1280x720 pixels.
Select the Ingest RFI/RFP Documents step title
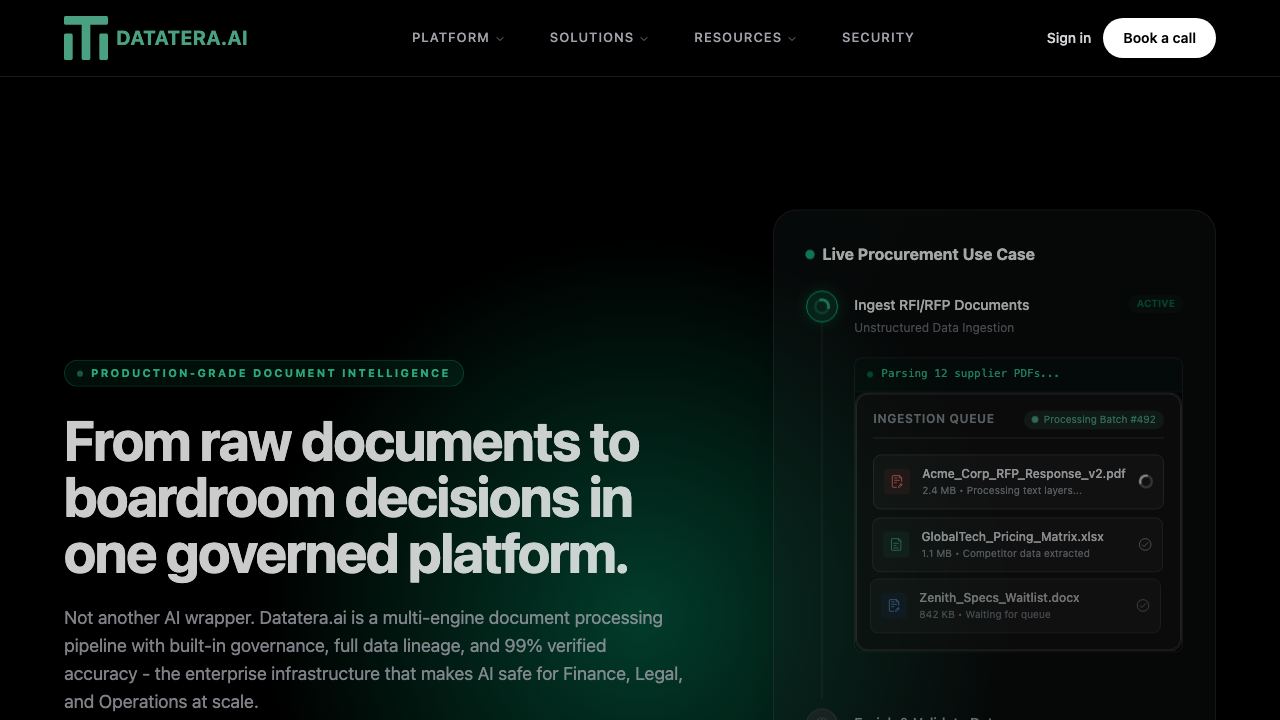[x=941, y=305]
